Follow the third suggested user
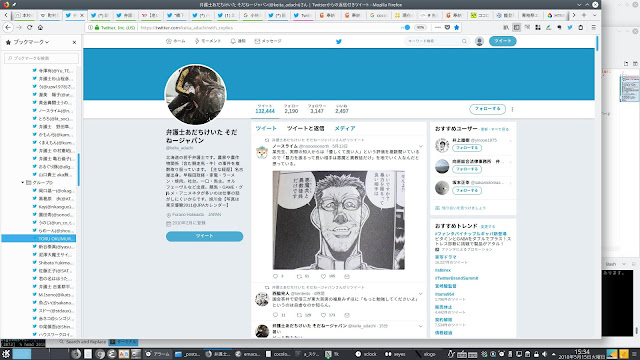 [x=467, y=191]
